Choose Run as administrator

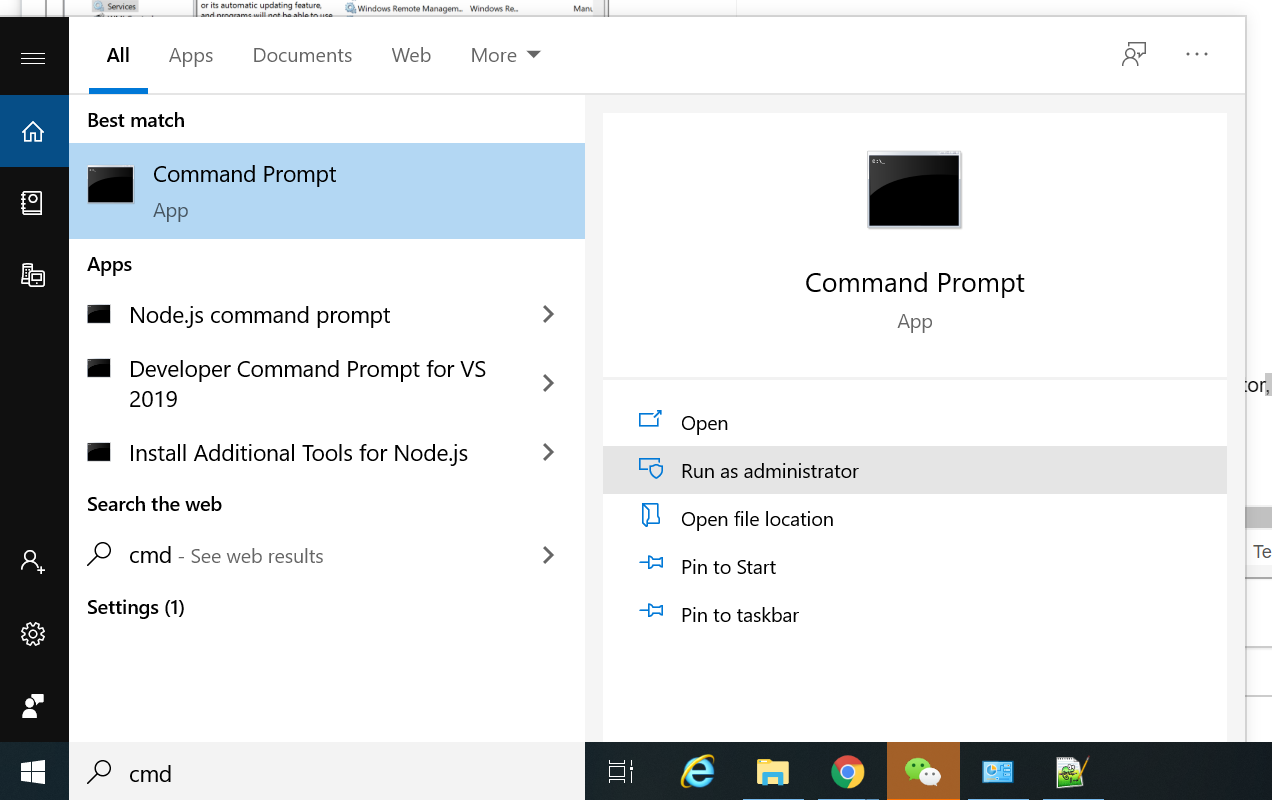pyautogui.click(x=769, y=471)
